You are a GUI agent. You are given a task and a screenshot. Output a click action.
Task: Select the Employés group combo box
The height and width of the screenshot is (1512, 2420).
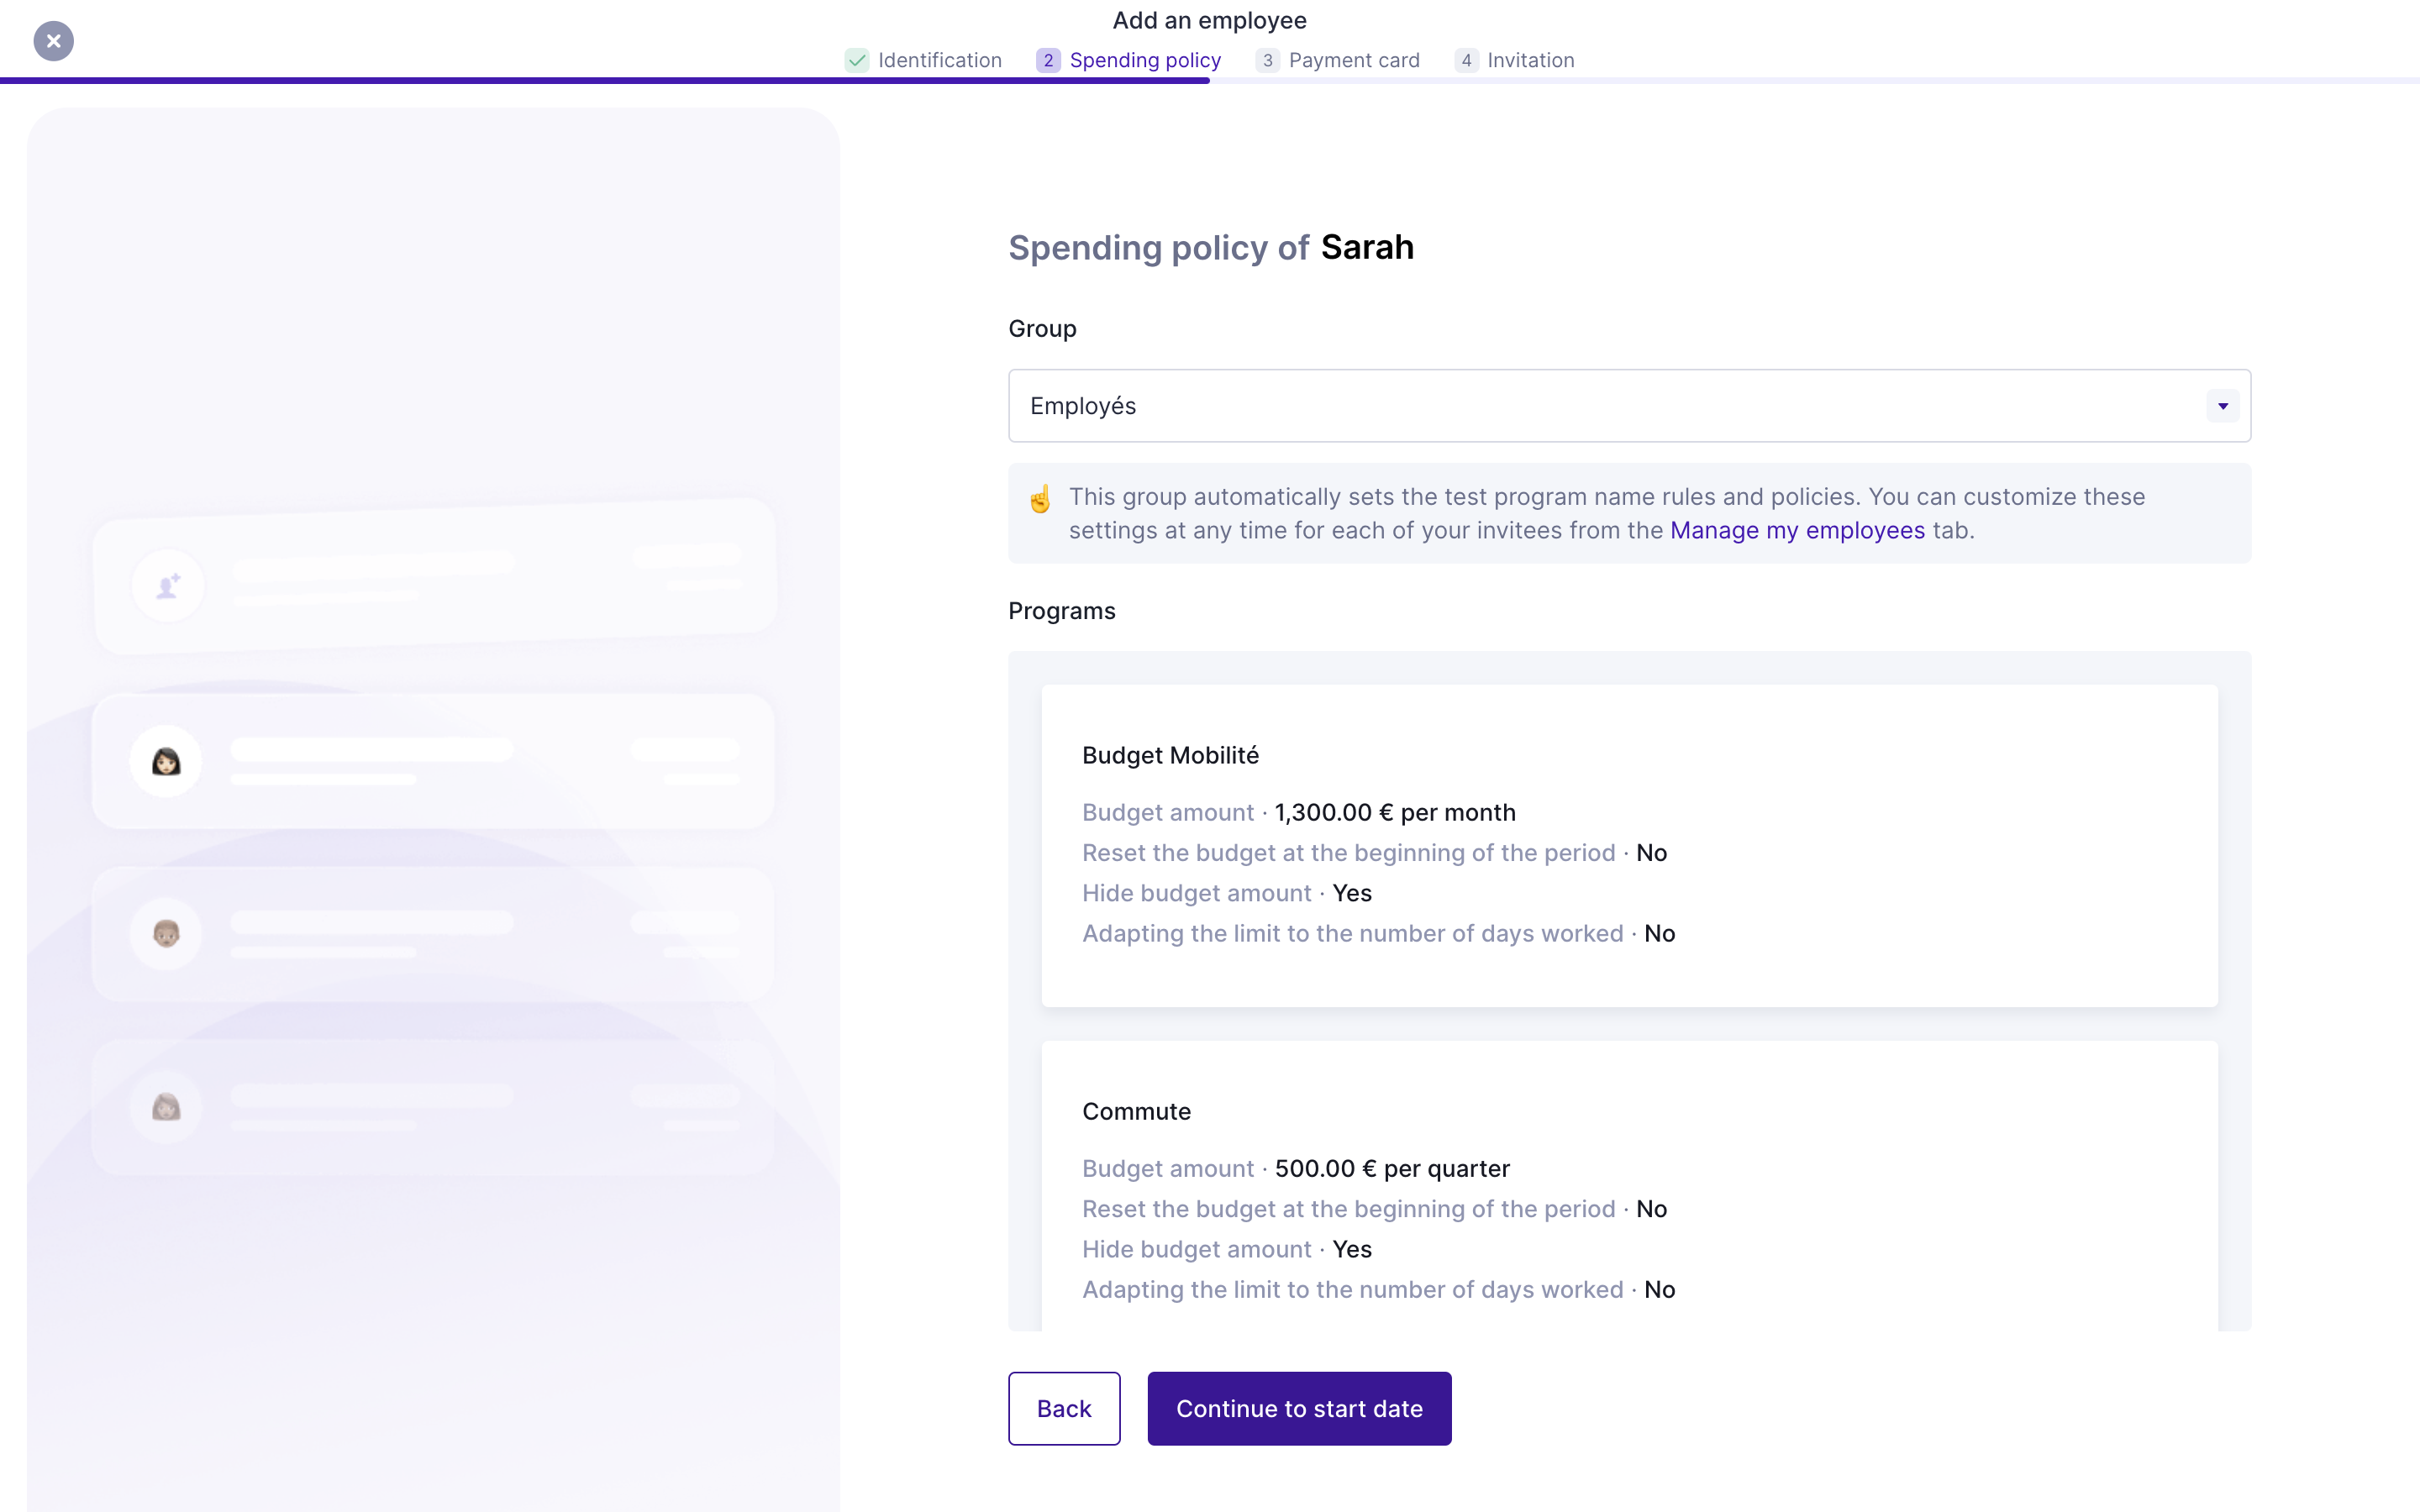pyautogui.click(x=1600, y=406)
